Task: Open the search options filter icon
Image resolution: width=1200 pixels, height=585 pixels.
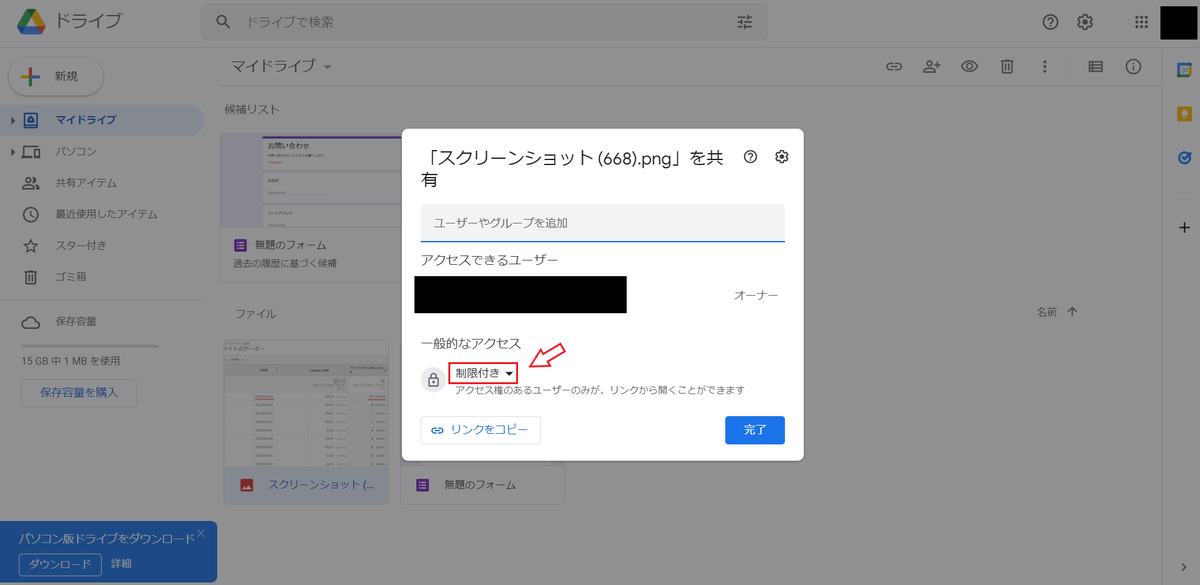Action: click(744, 21)
